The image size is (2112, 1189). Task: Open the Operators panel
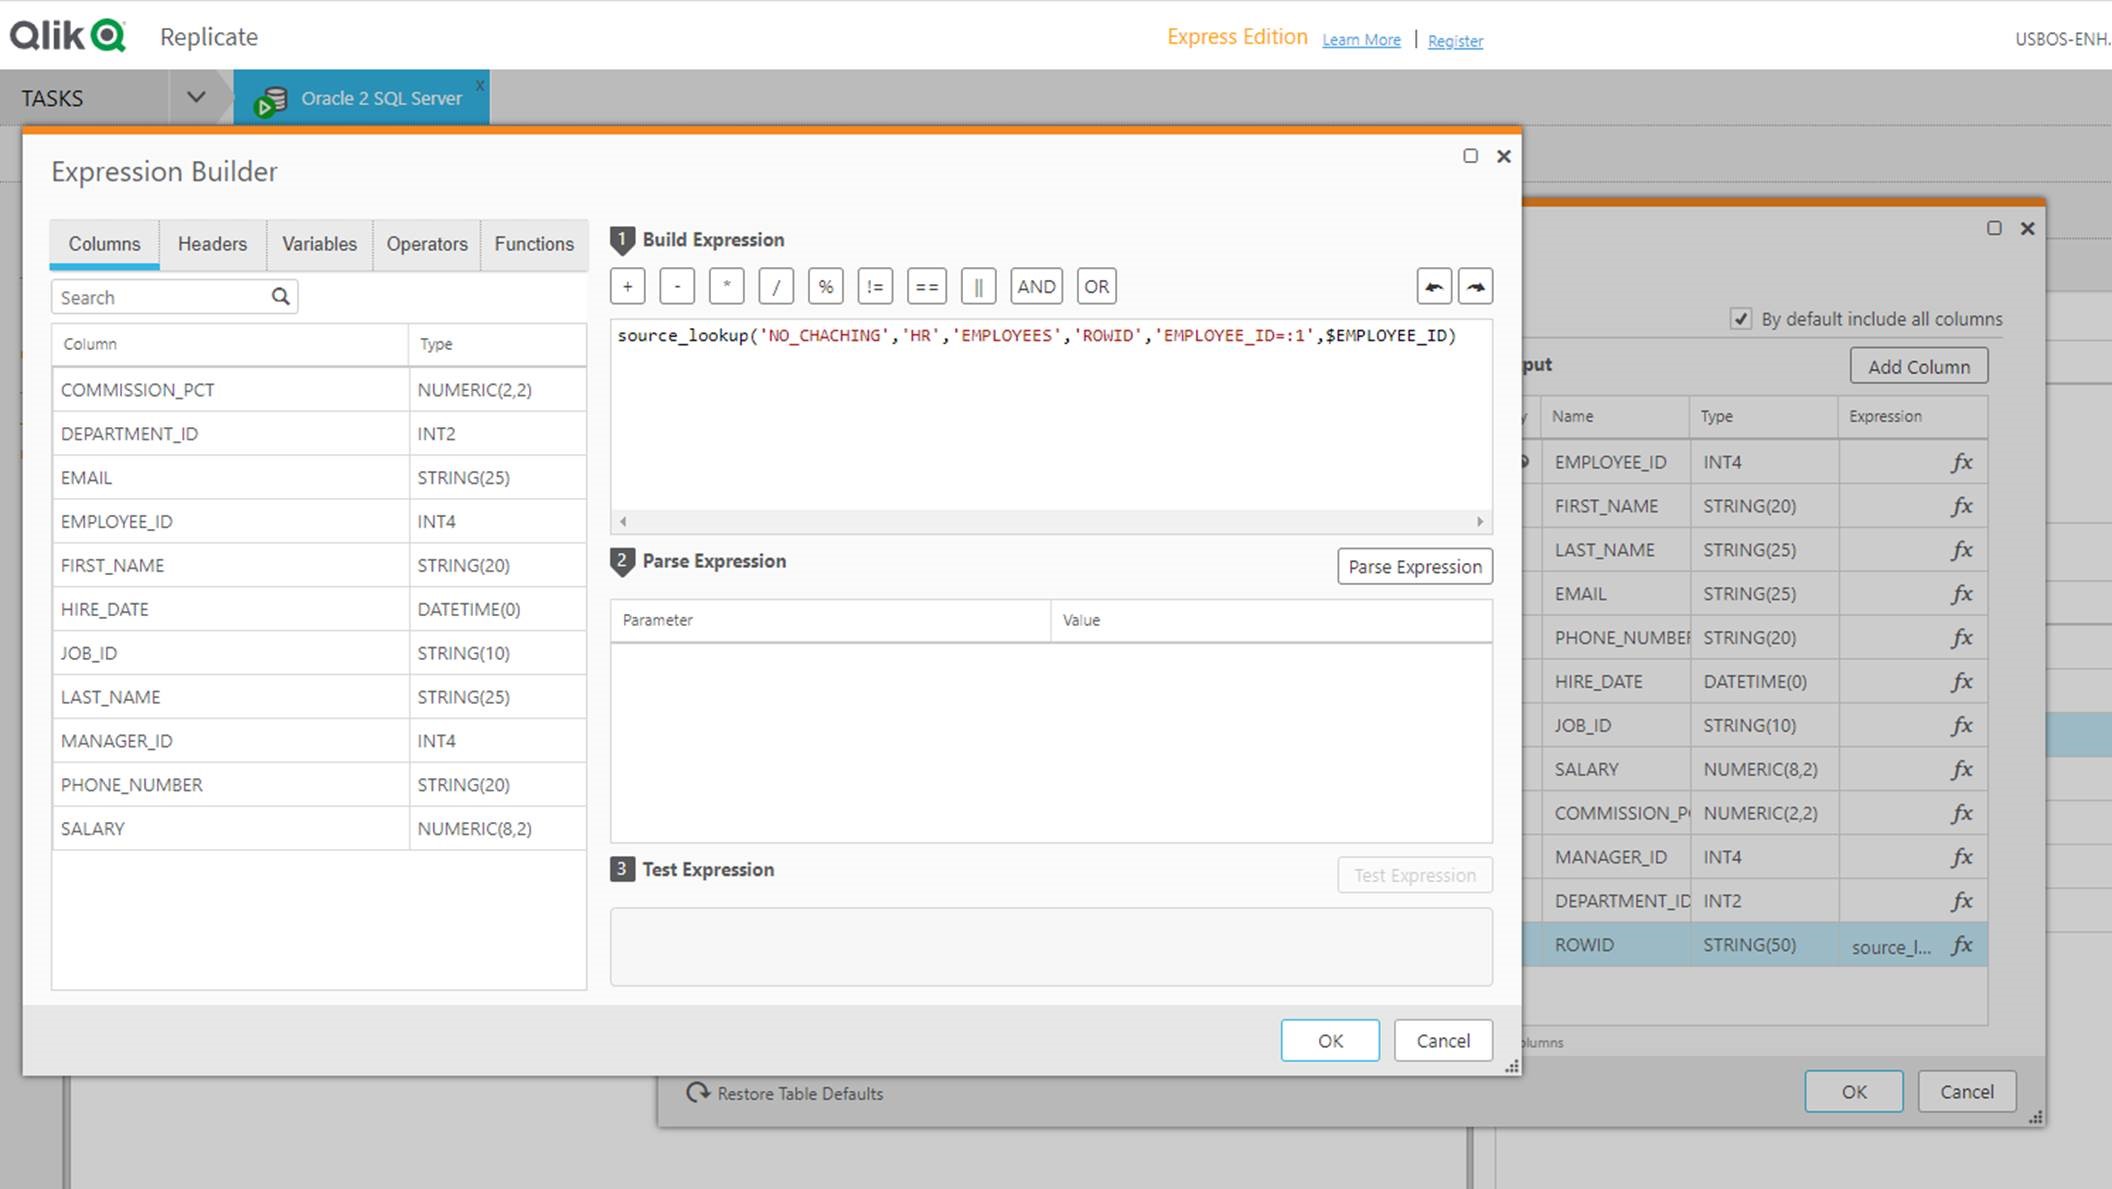[x=425, y=242]
